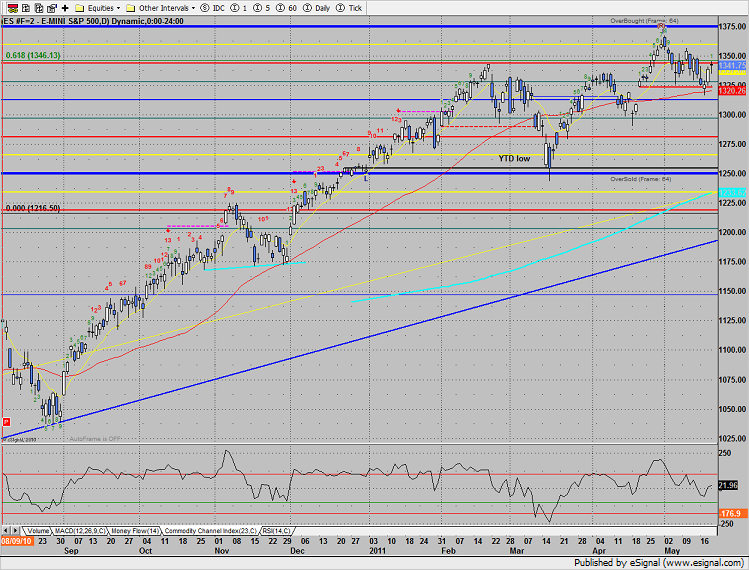This screenshot has width=749, height=570.
Task: Click the 0.000 (1216.50) Fibonacci label
Action: [32, 208]
